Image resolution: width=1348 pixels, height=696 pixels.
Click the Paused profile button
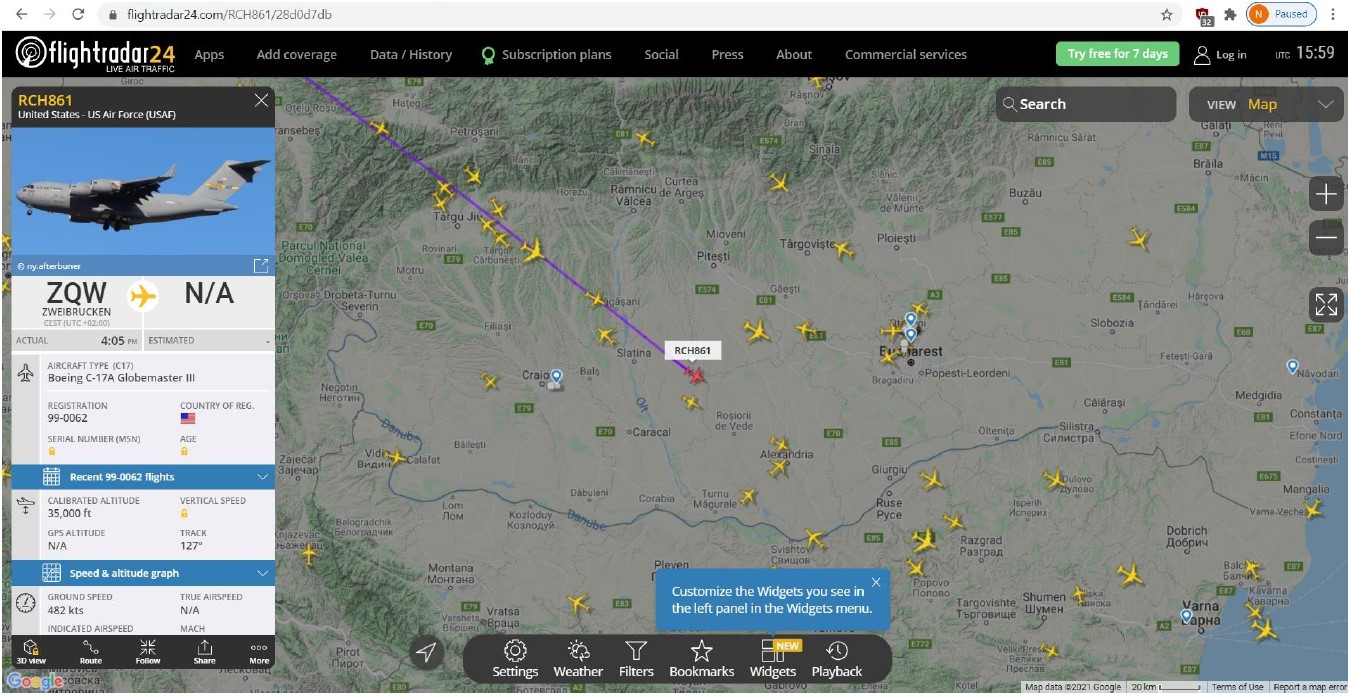point(1281,14)
